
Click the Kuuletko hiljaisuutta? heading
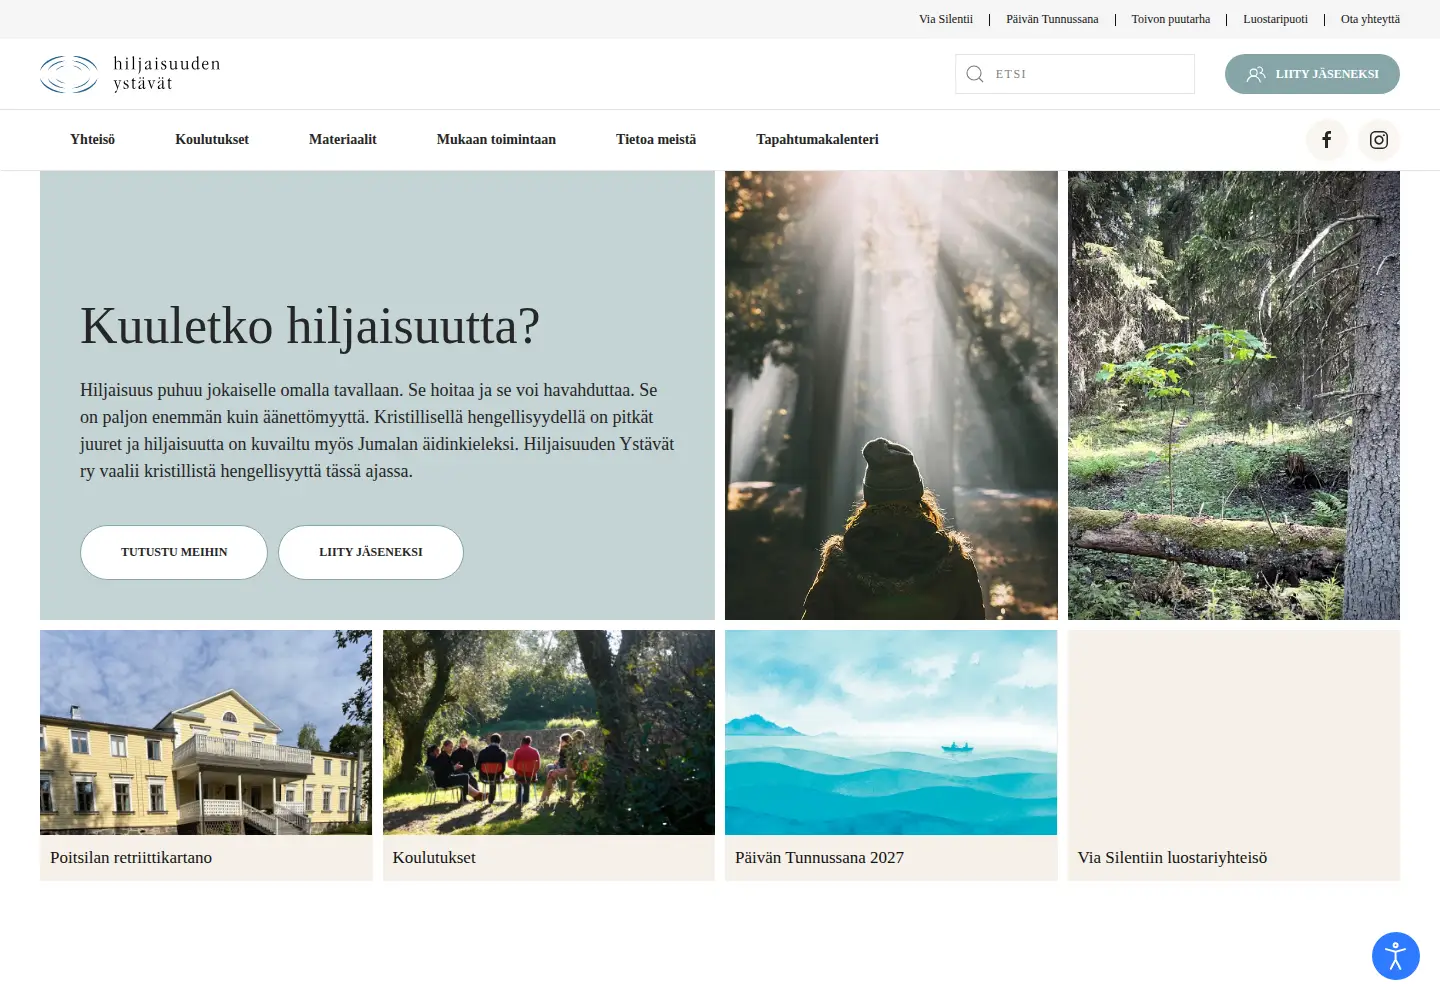[x=310, y=326]
